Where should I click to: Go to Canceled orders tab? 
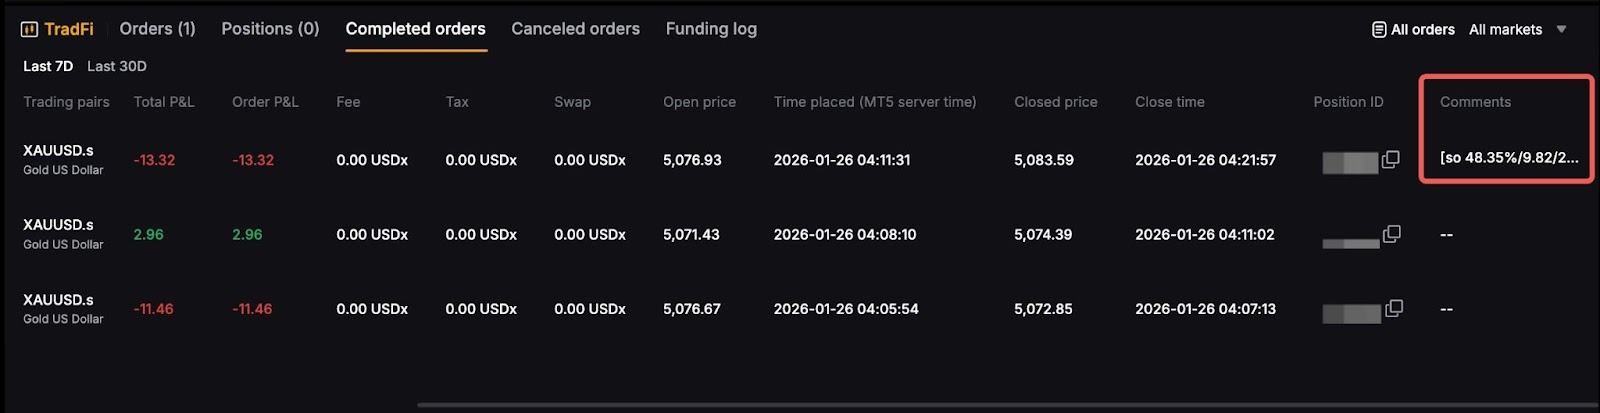[575, 29]
